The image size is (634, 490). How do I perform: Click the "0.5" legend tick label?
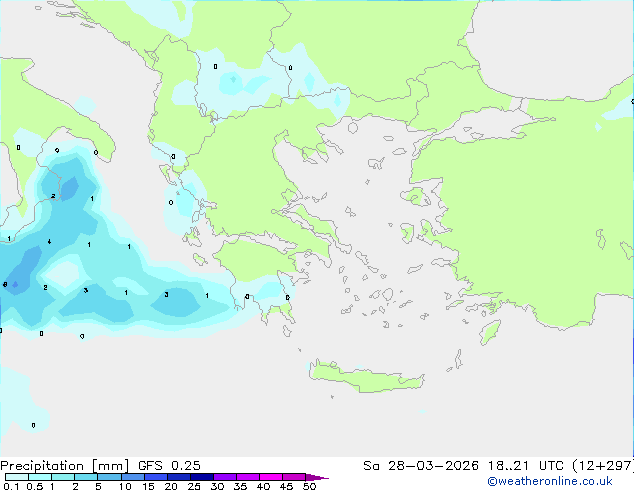point(35,486)
